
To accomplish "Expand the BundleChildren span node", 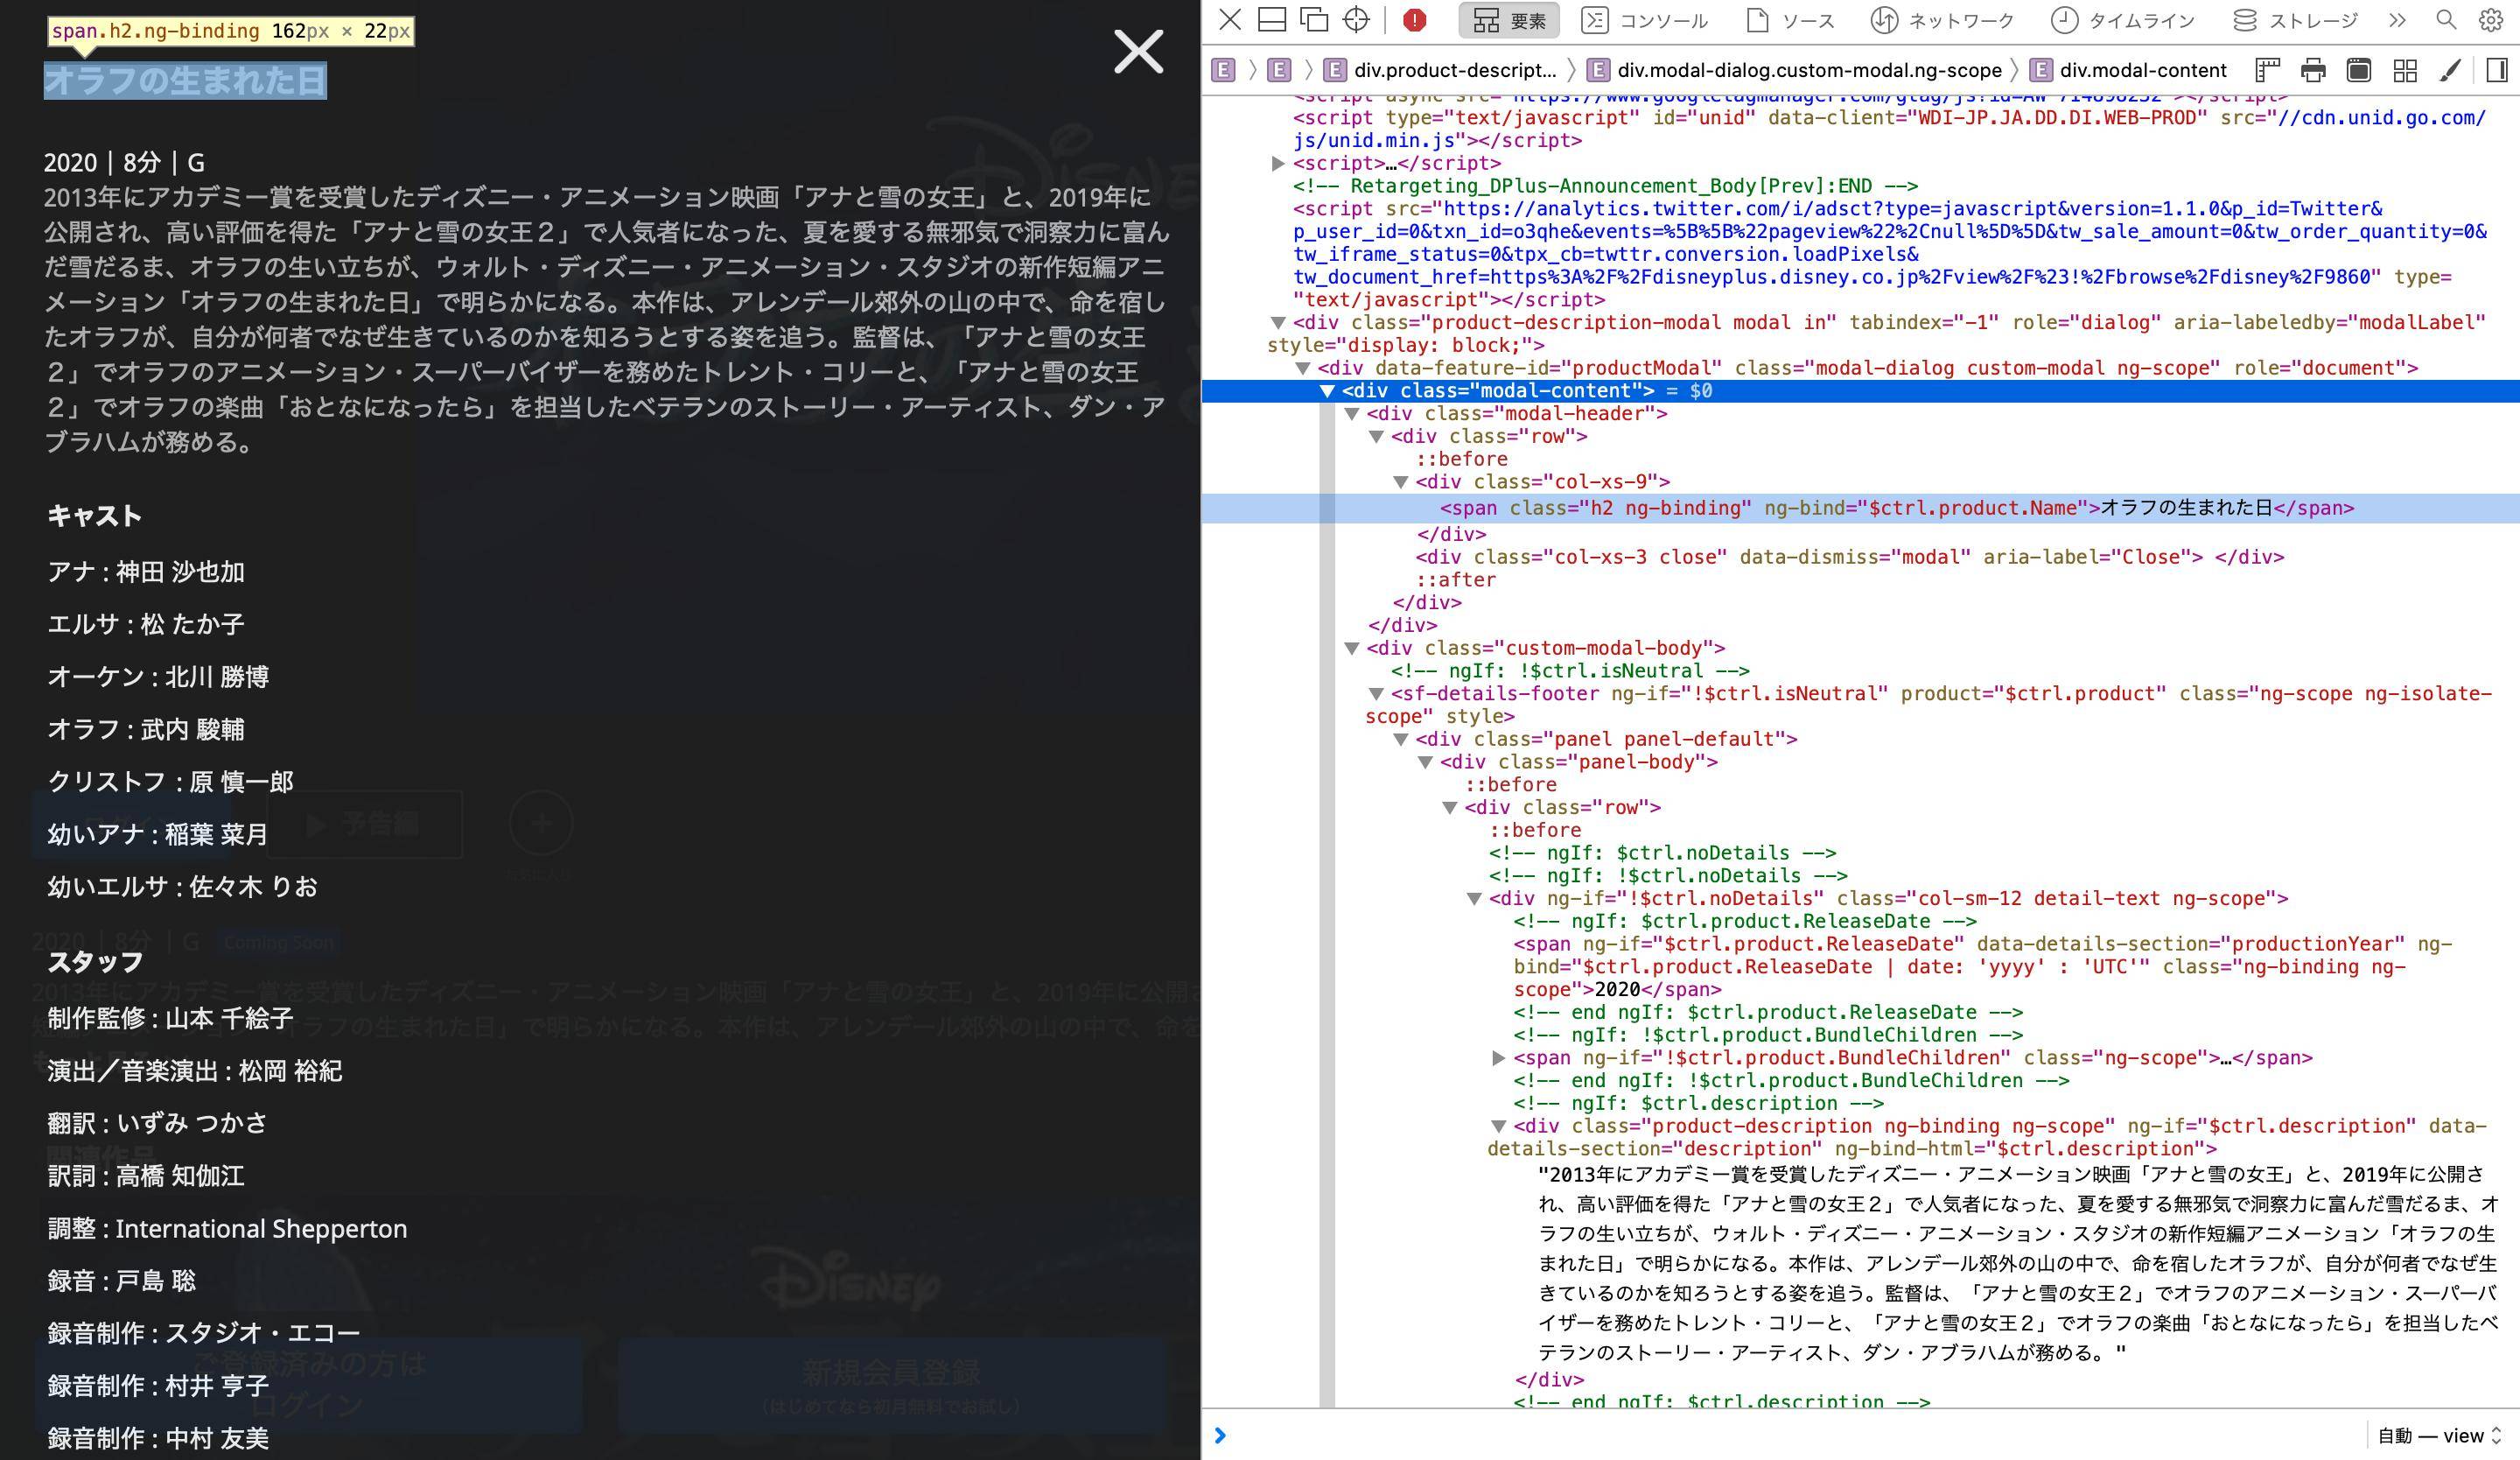I will click(1498, 1058).
